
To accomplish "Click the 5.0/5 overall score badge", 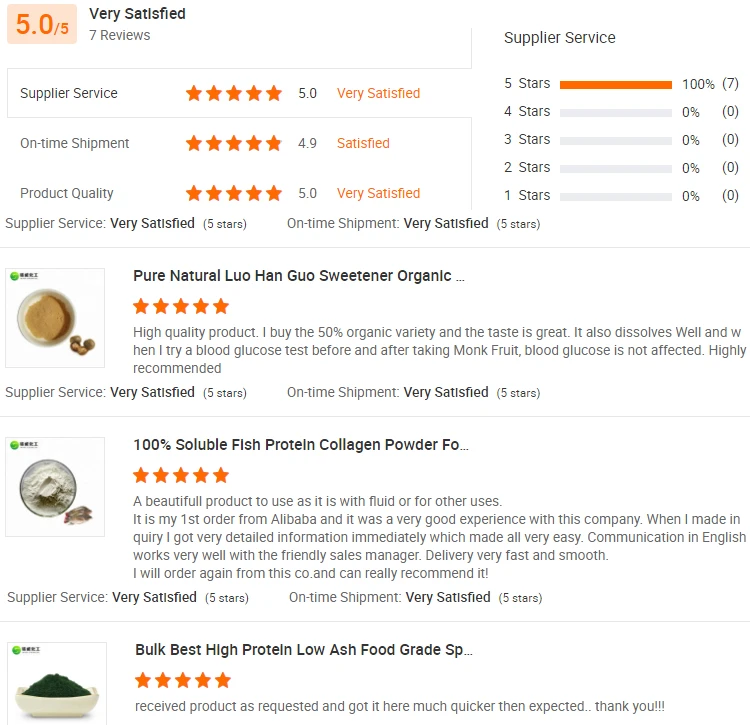I will (42, 25).
